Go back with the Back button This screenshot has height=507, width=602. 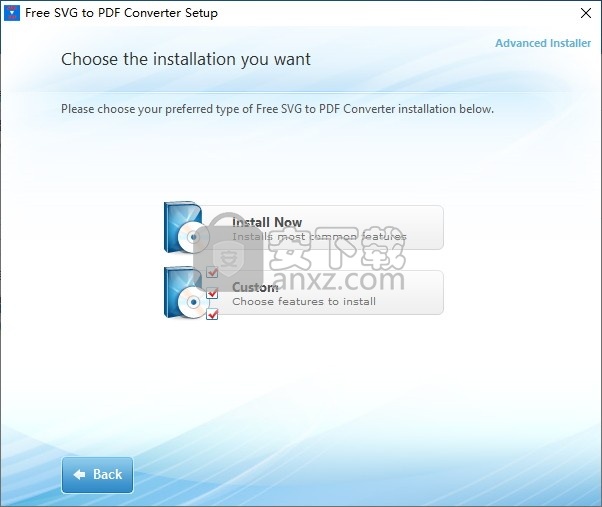point(97,475)
